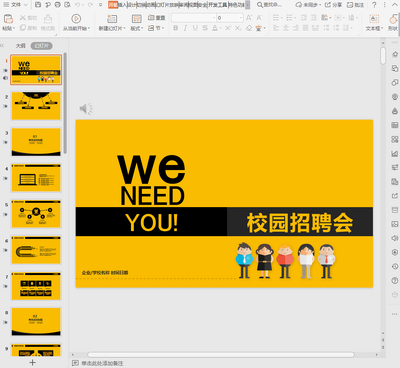Toggle center alignment paragraph button
Viewport: 400px width, 368px height.
coord(286,28)
